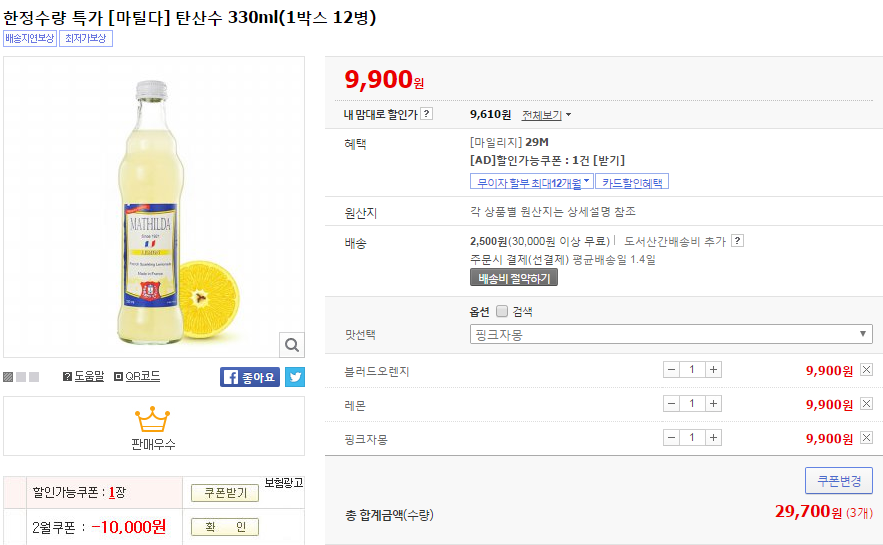883x545 pixels.
Task: Click help question mark beside 내맘대로 할인가
Action: (427, 114)
